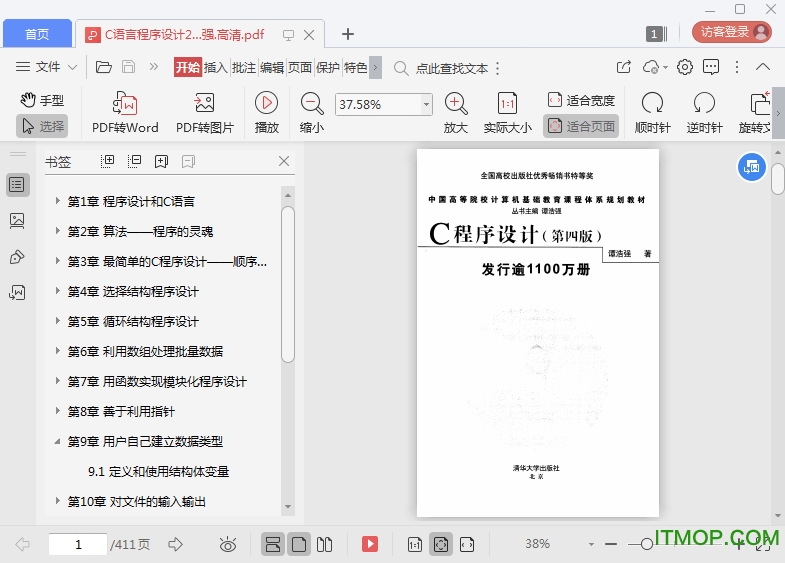Click the open folder icon
This screenshot has width=785, height=563.
[104, 67]
